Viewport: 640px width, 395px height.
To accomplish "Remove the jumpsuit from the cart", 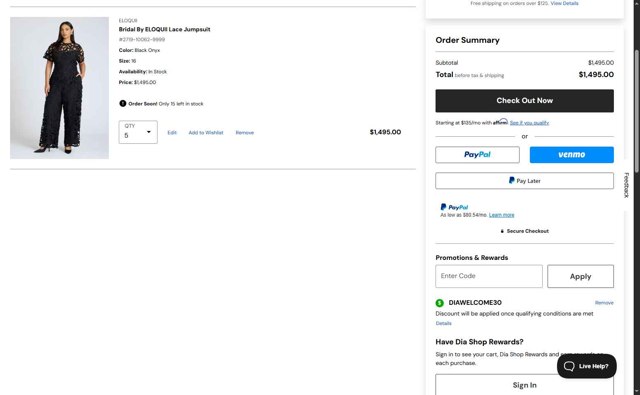I will (244, 133).
